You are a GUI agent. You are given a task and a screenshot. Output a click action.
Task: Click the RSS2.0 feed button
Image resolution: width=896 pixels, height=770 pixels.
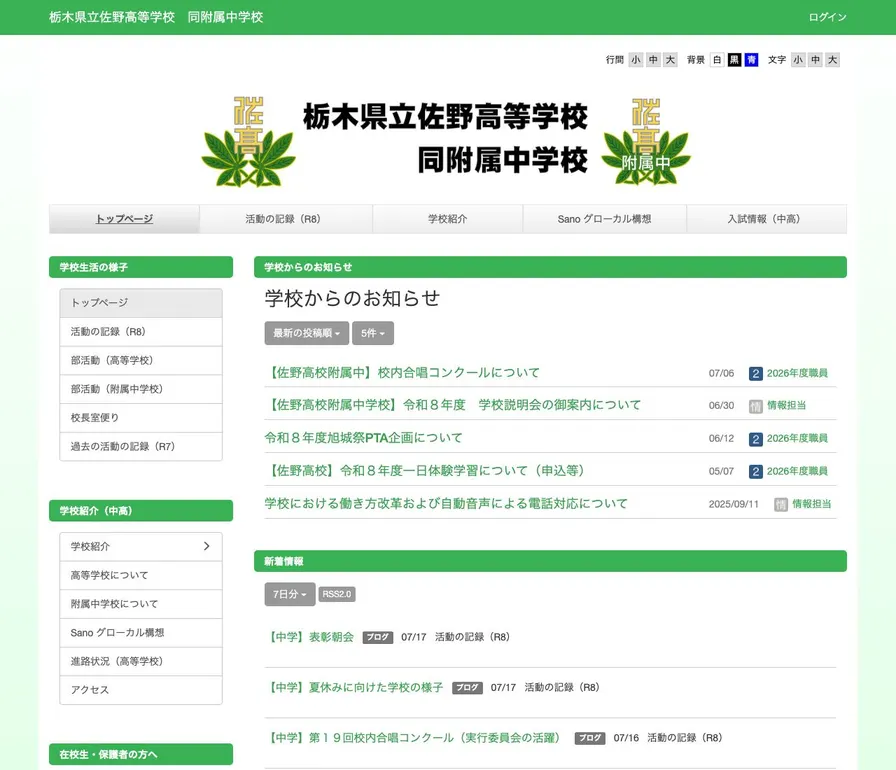337,594
